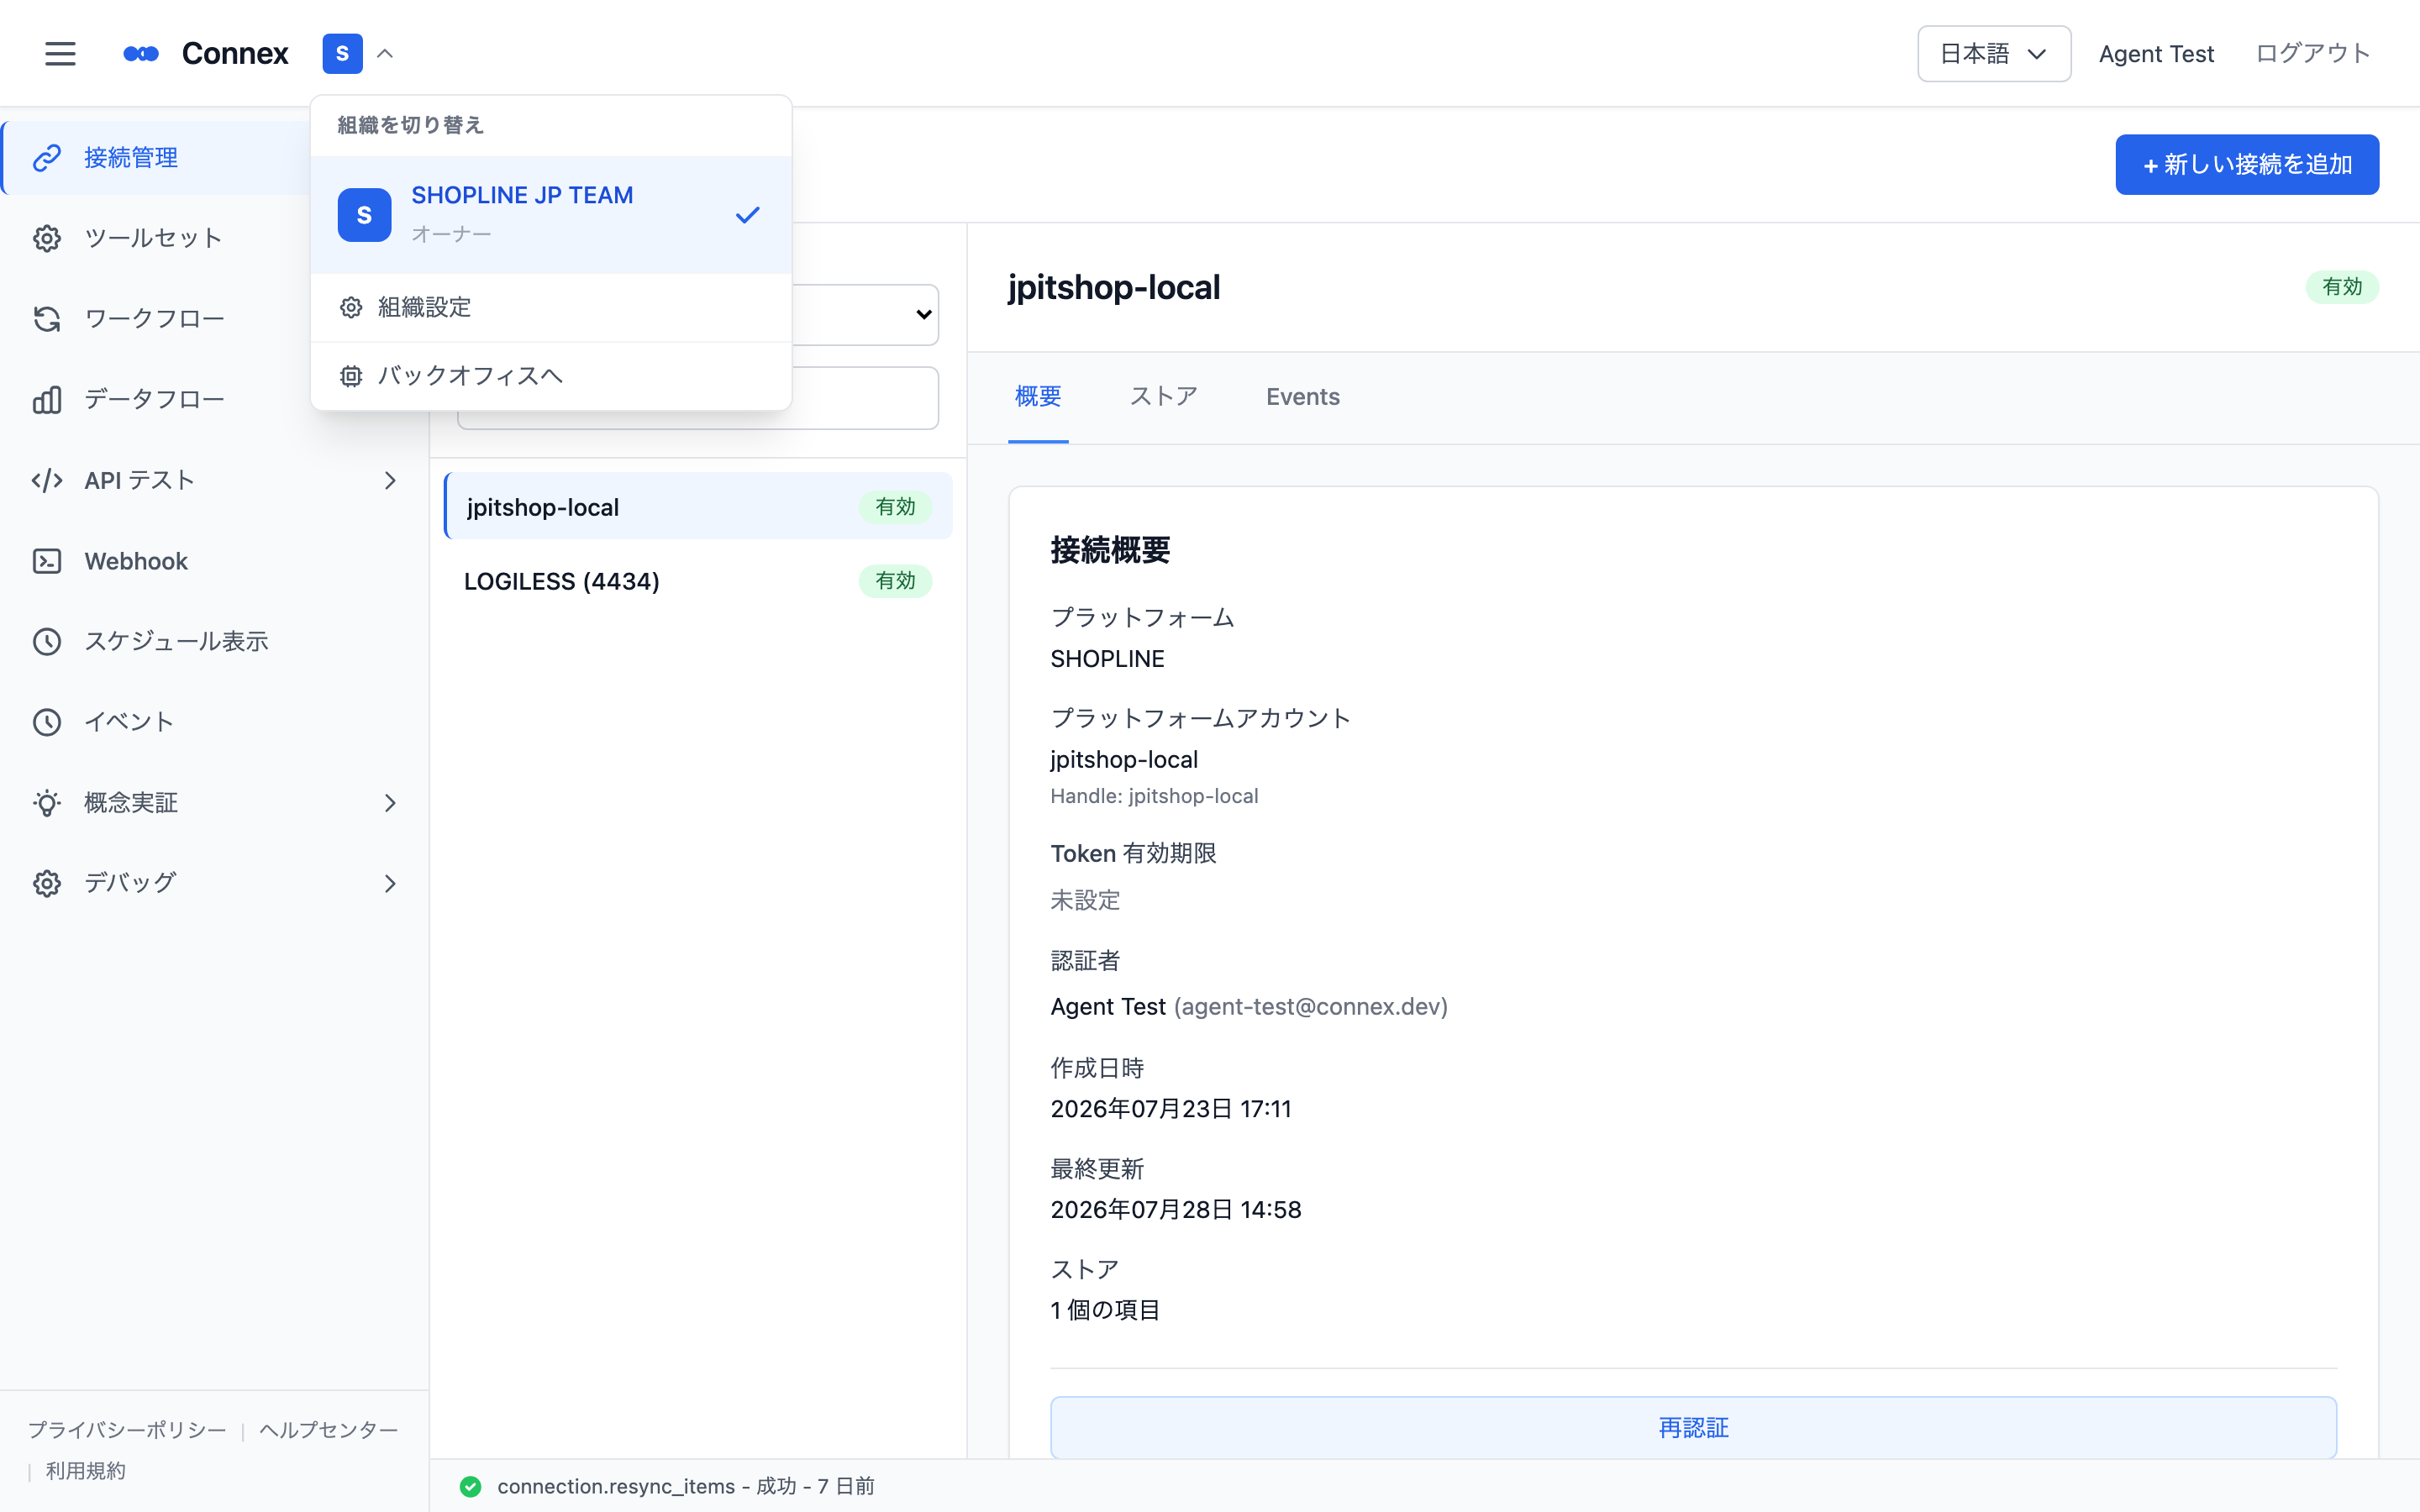
Task: Click the blue S organization avatar in header
Action: pos(342,53)
